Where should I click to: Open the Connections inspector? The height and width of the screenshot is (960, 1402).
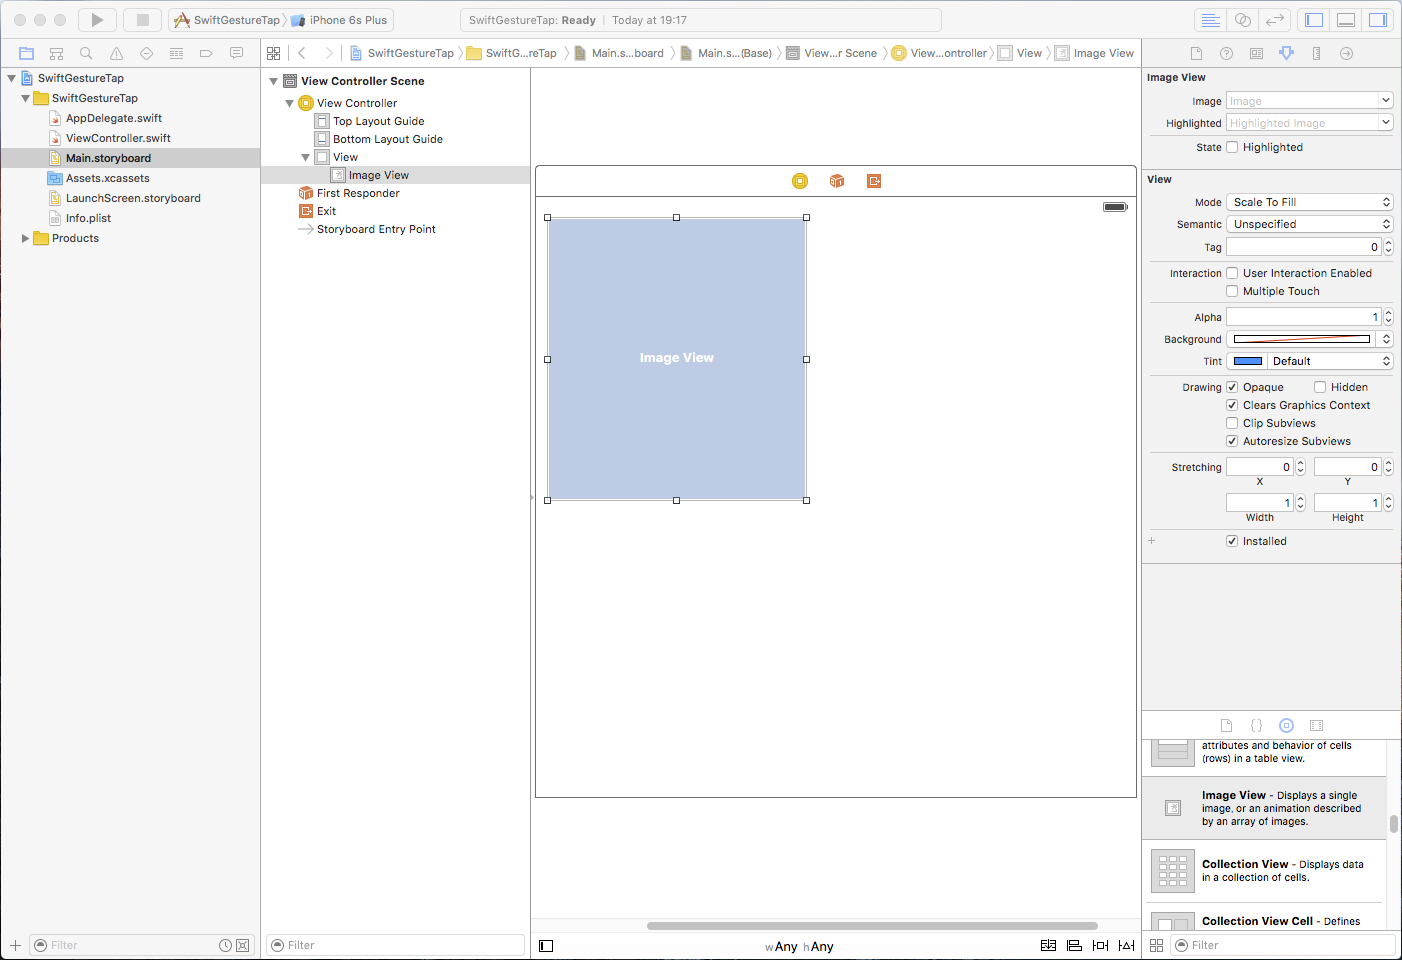[x=1346, y=53]
